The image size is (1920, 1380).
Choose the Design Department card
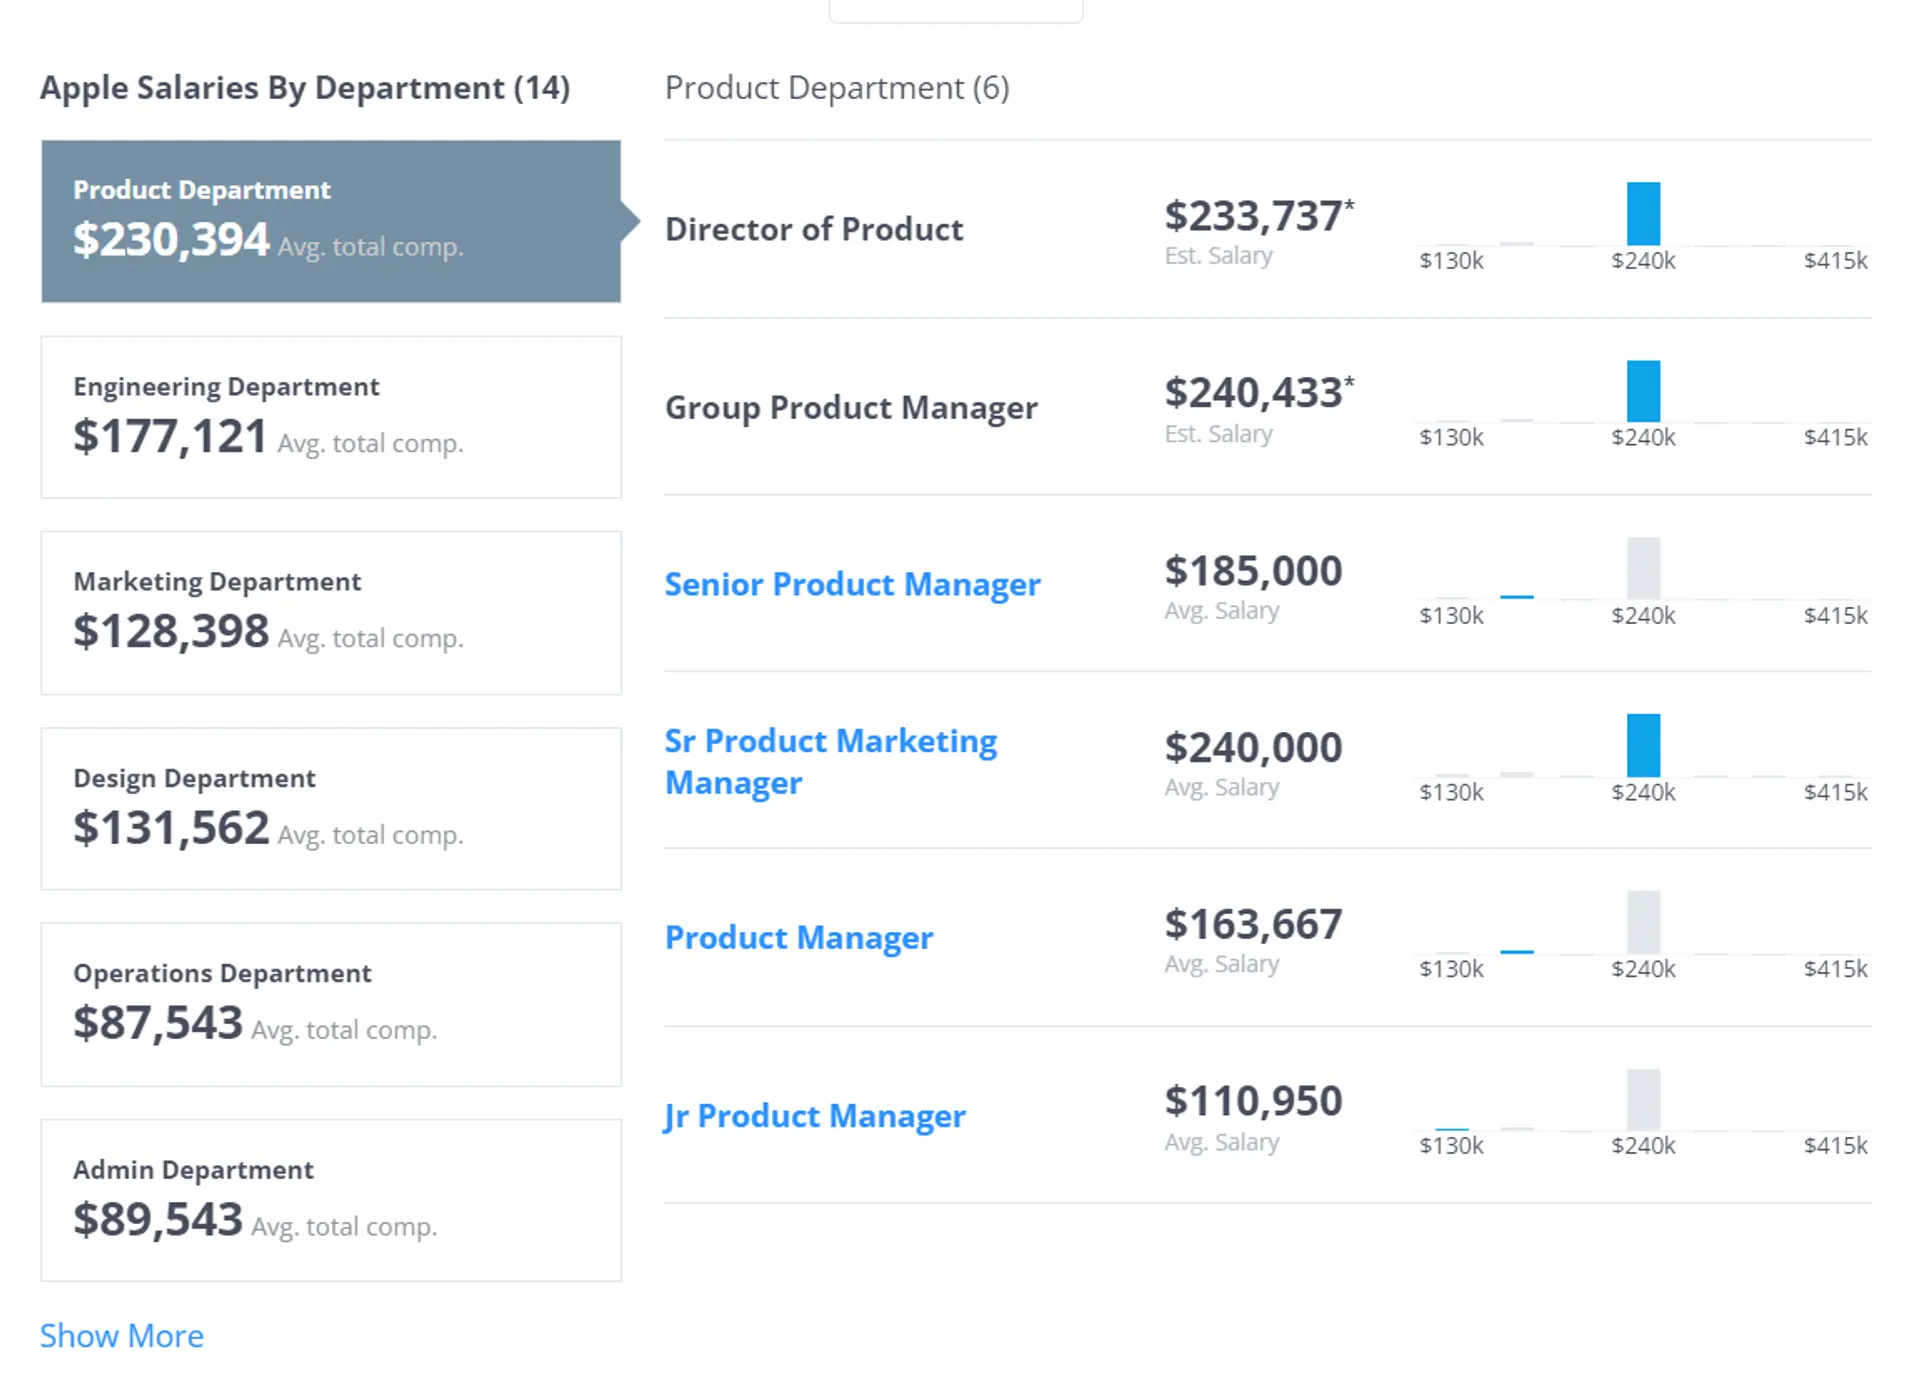(x=330, y=808)
